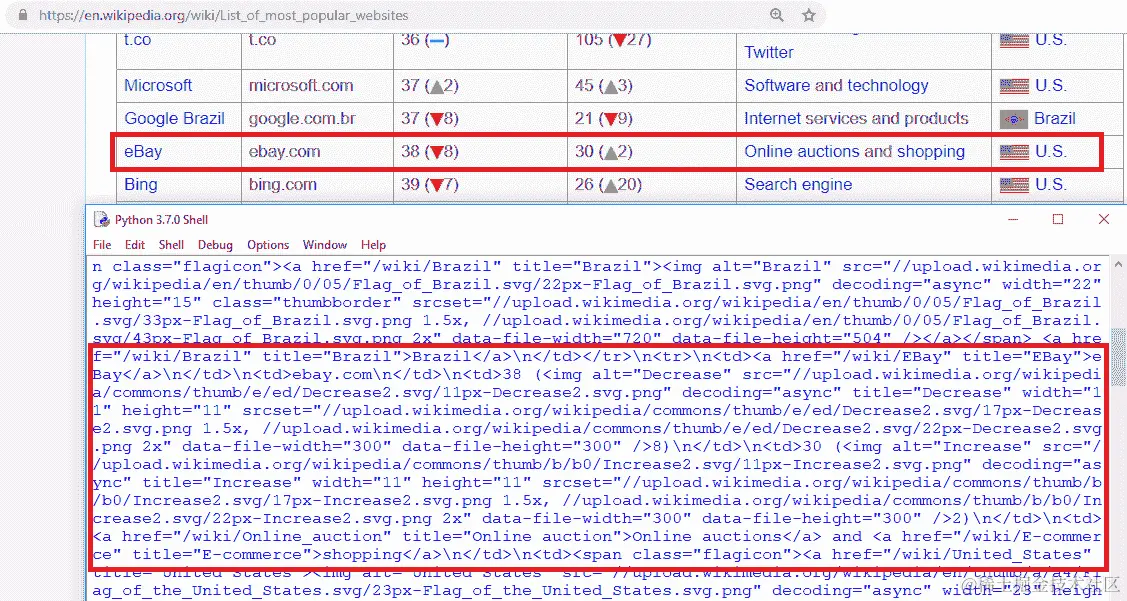
Task: Click the decrease arrow beside Bing's 39
Action: [x=435, y=185]
